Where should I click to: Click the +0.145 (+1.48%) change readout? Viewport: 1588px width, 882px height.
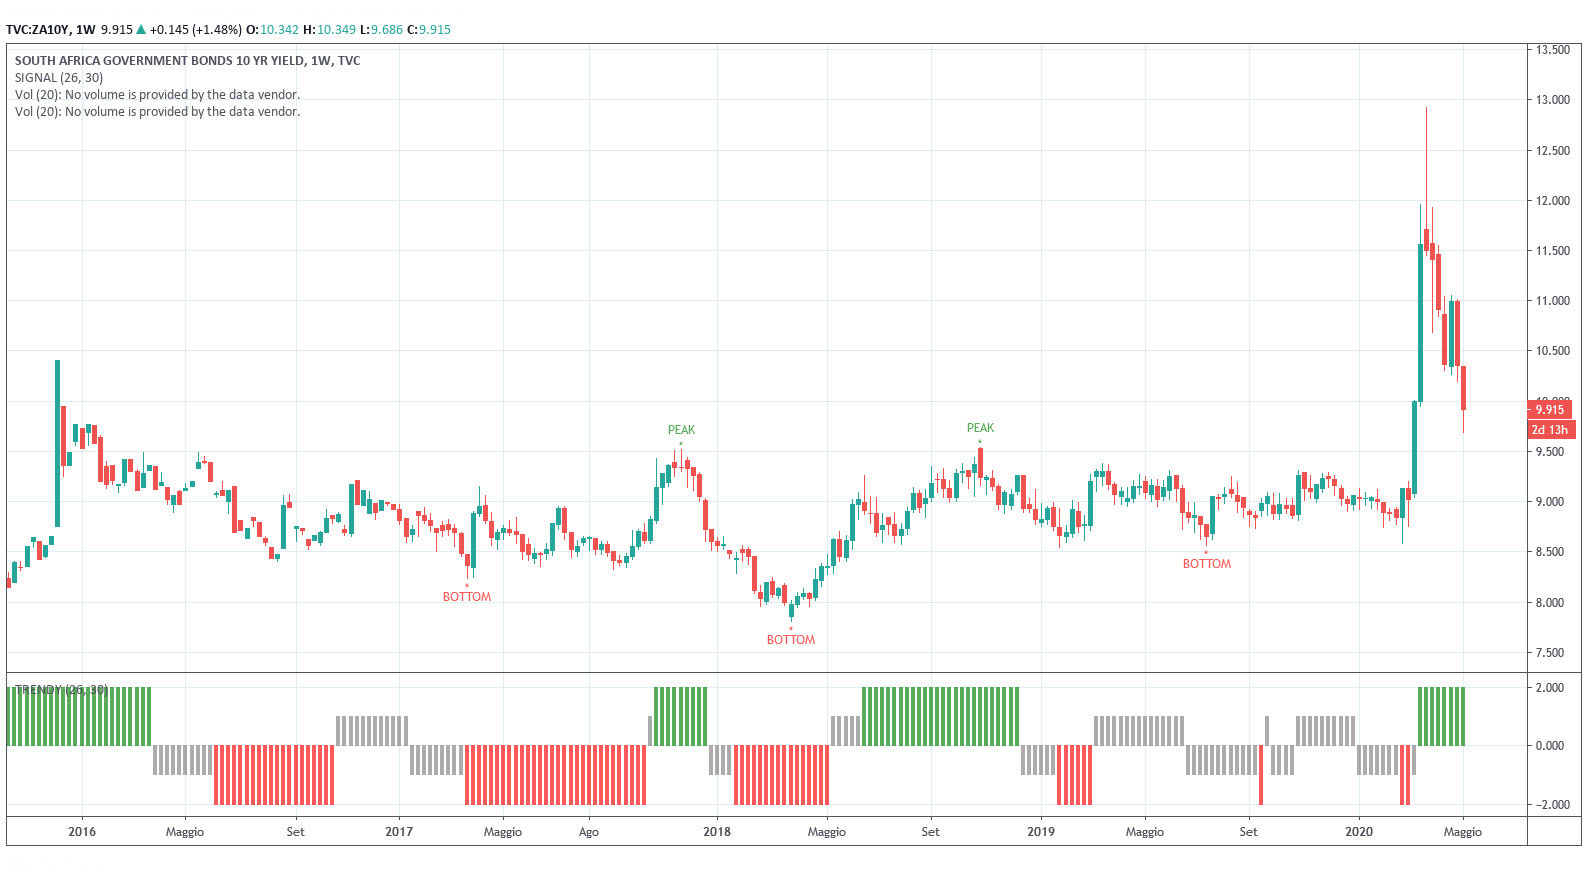tap(195, 30)
